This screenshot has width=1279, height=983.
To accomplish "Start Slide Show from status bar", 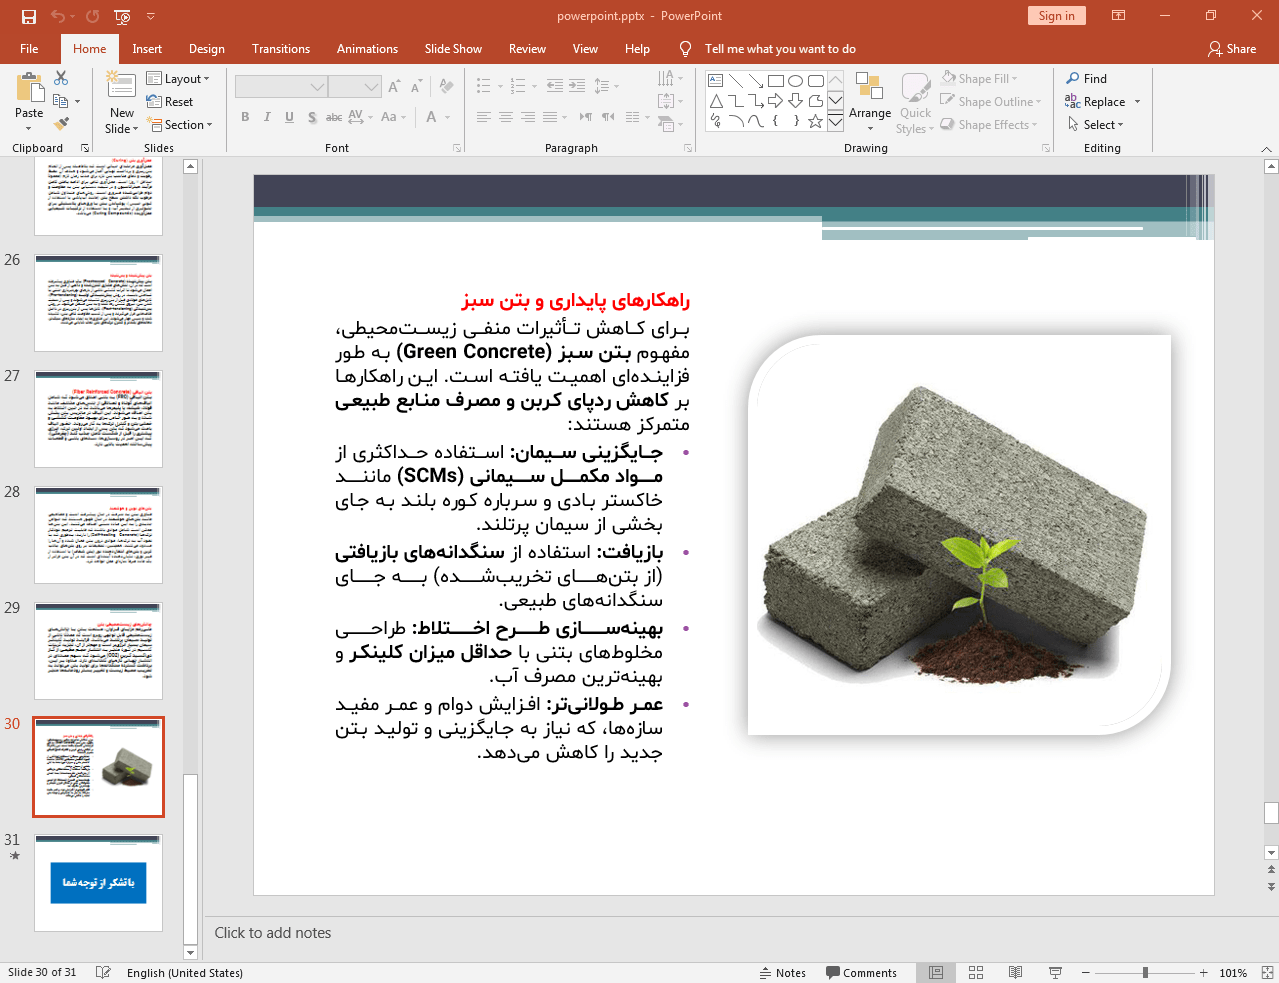I will (x=1055, y=972).
